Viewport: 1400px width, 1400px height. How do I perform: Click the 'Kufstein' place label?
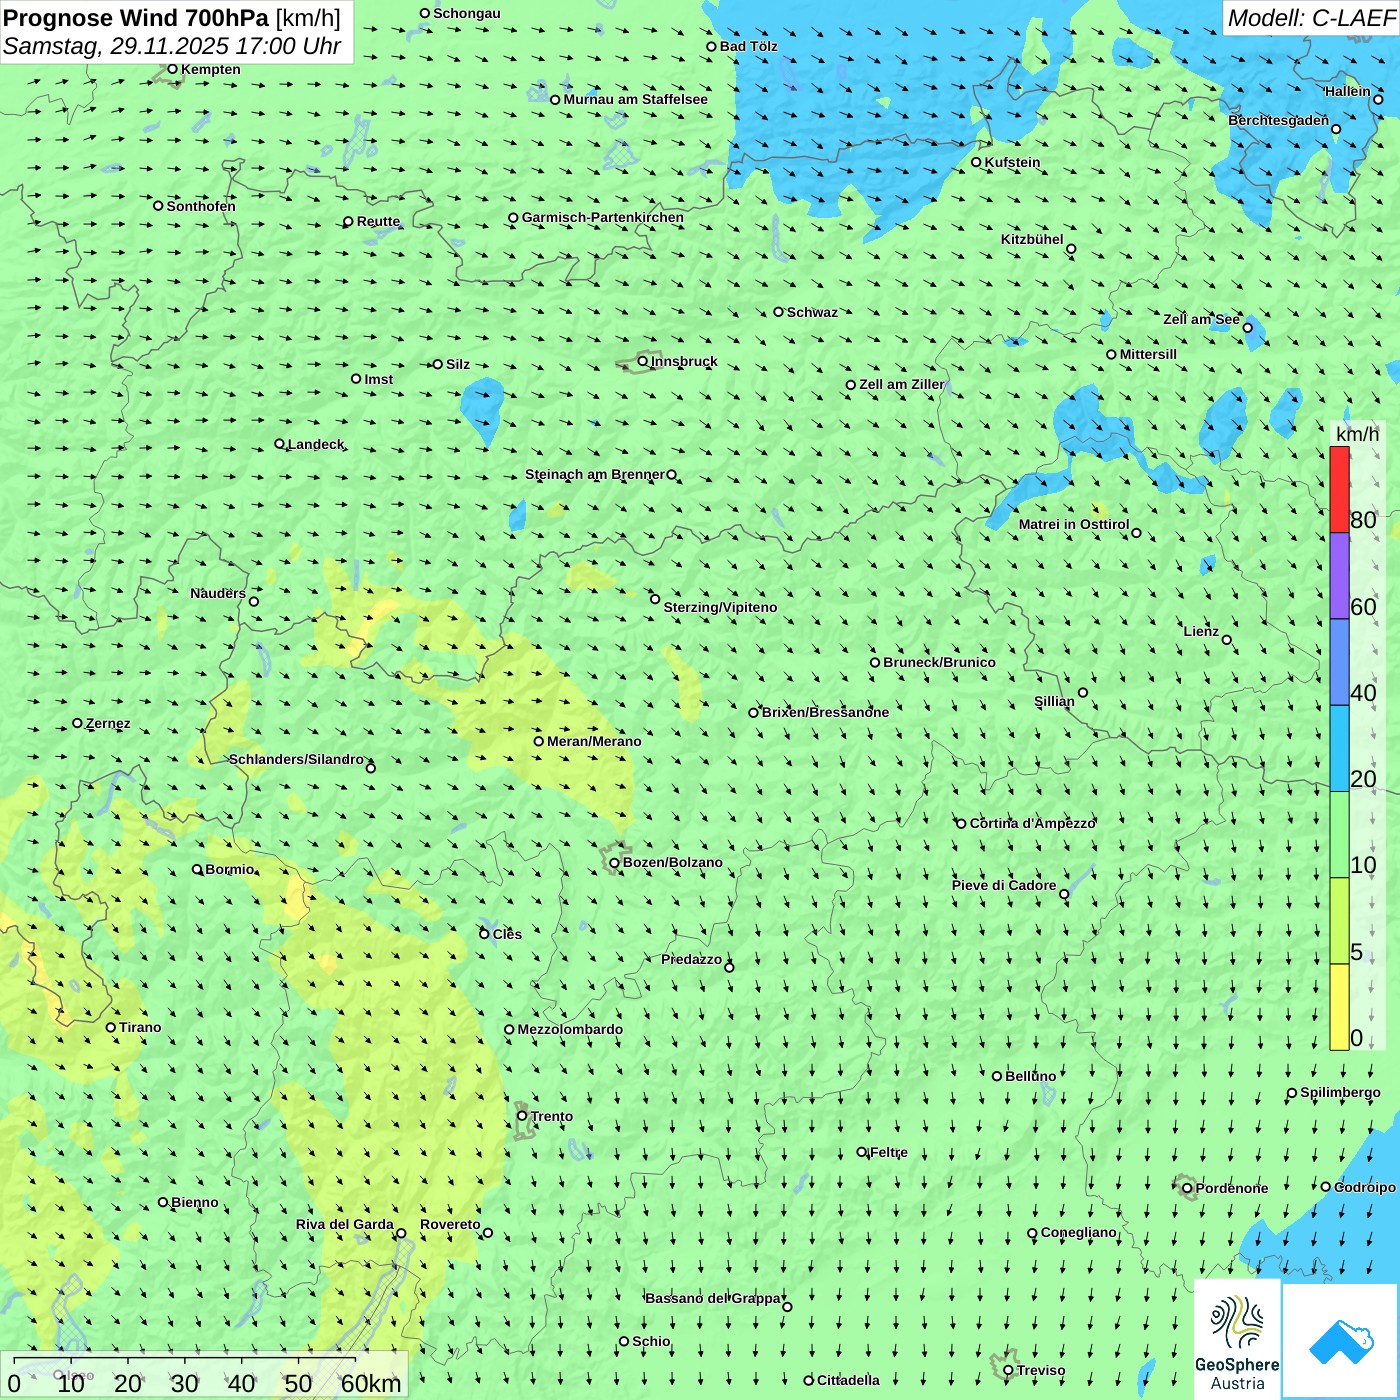1012,162
